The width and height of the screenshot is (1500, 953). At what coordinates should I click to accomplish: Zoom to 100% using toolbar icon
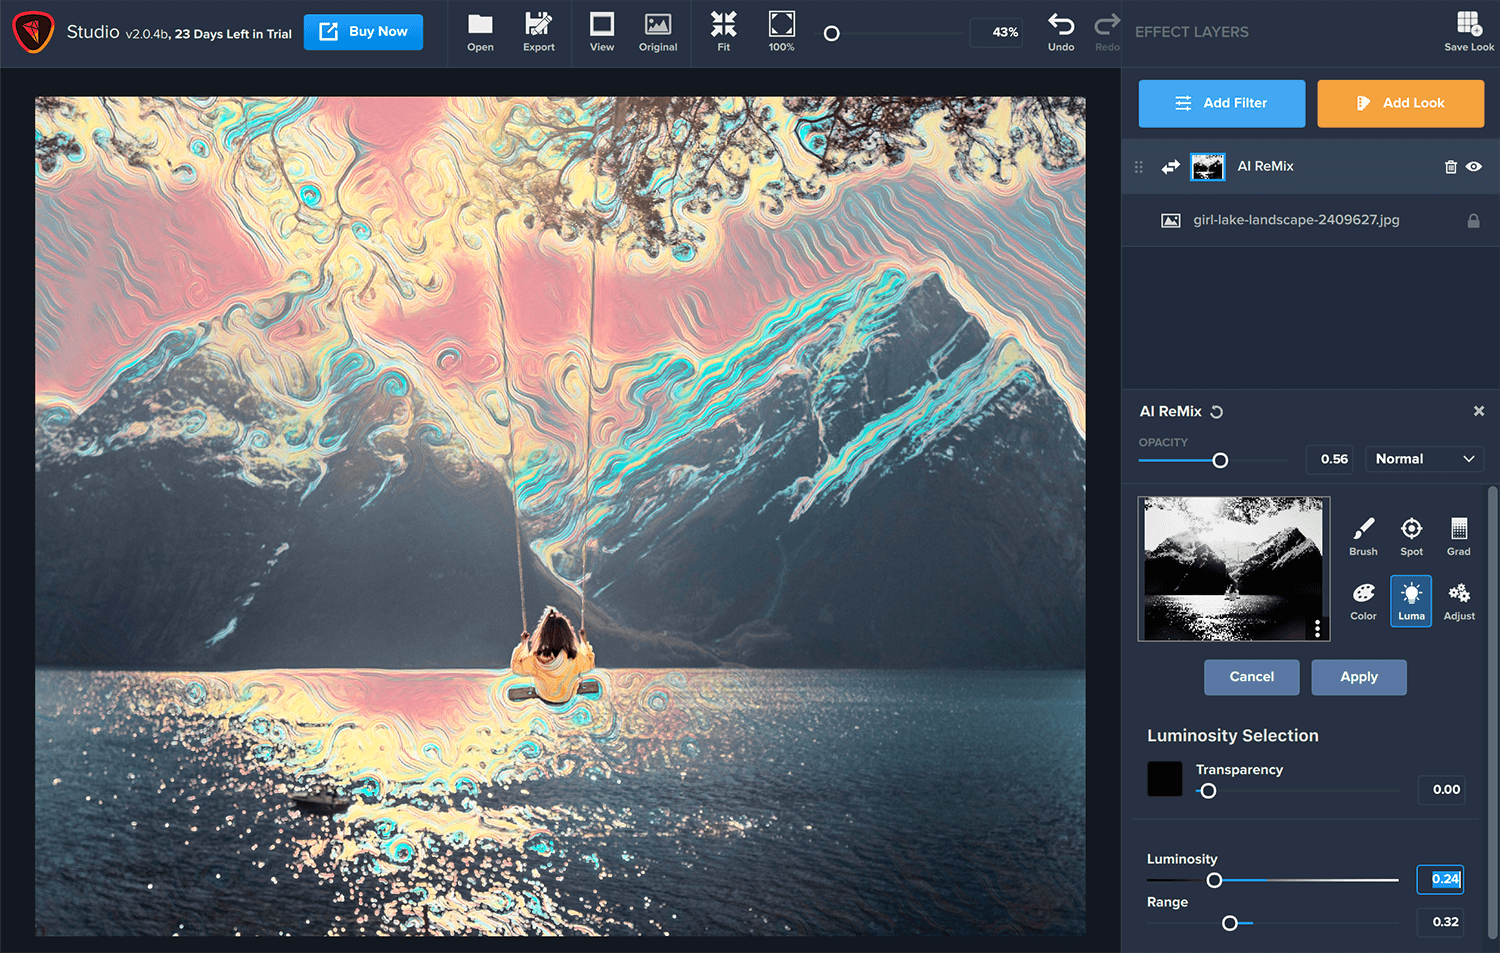[781, 32]
